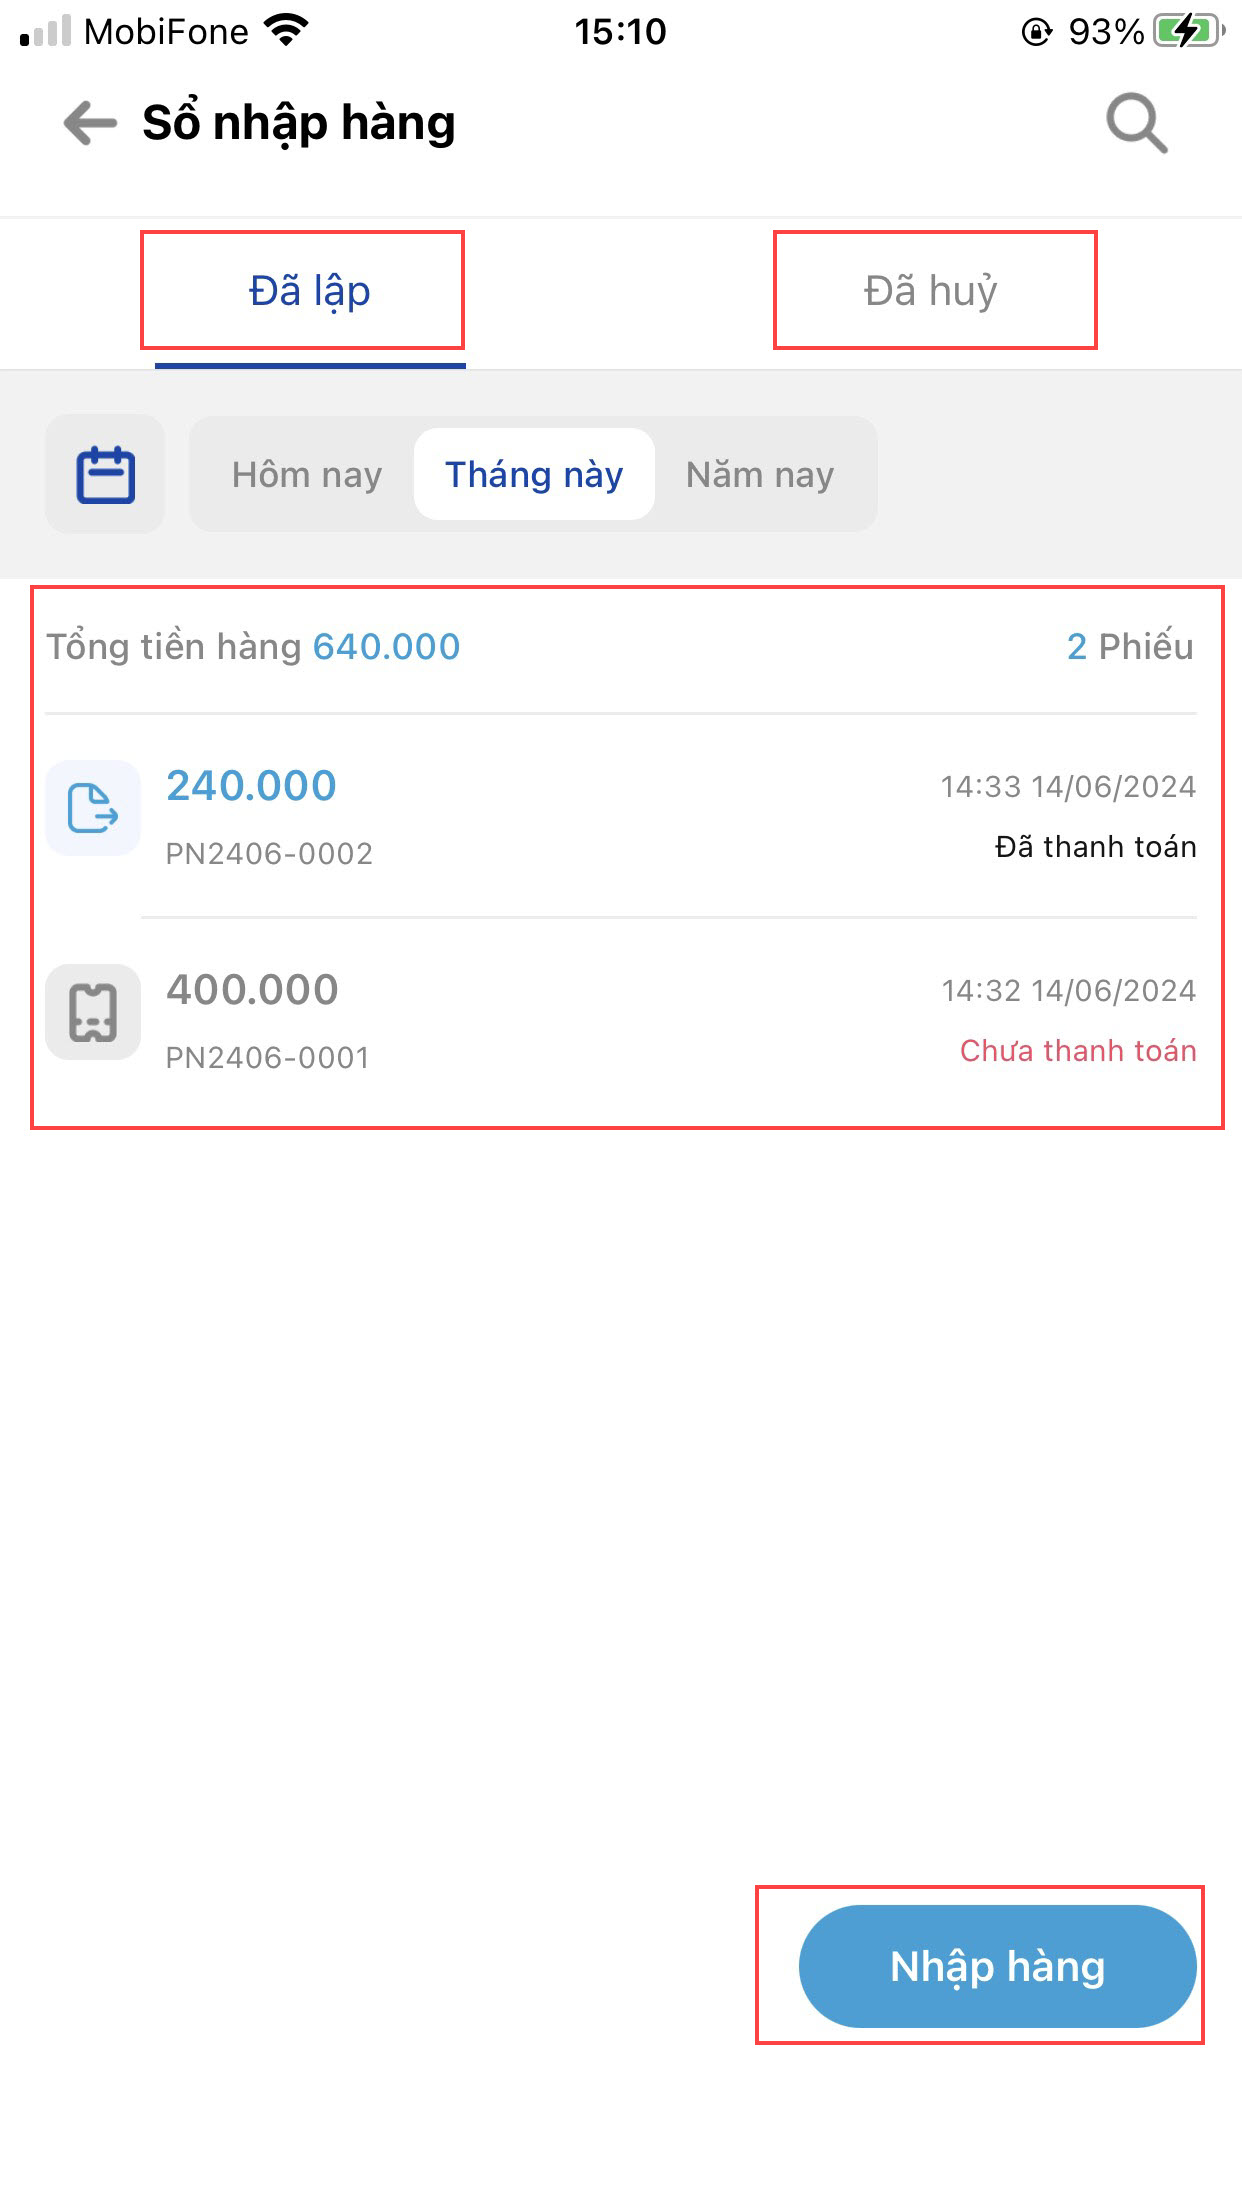The height and width of the screenshot is (2208, 1242).
Task: Open receipt amount 400.000
Action: [252, 990]
